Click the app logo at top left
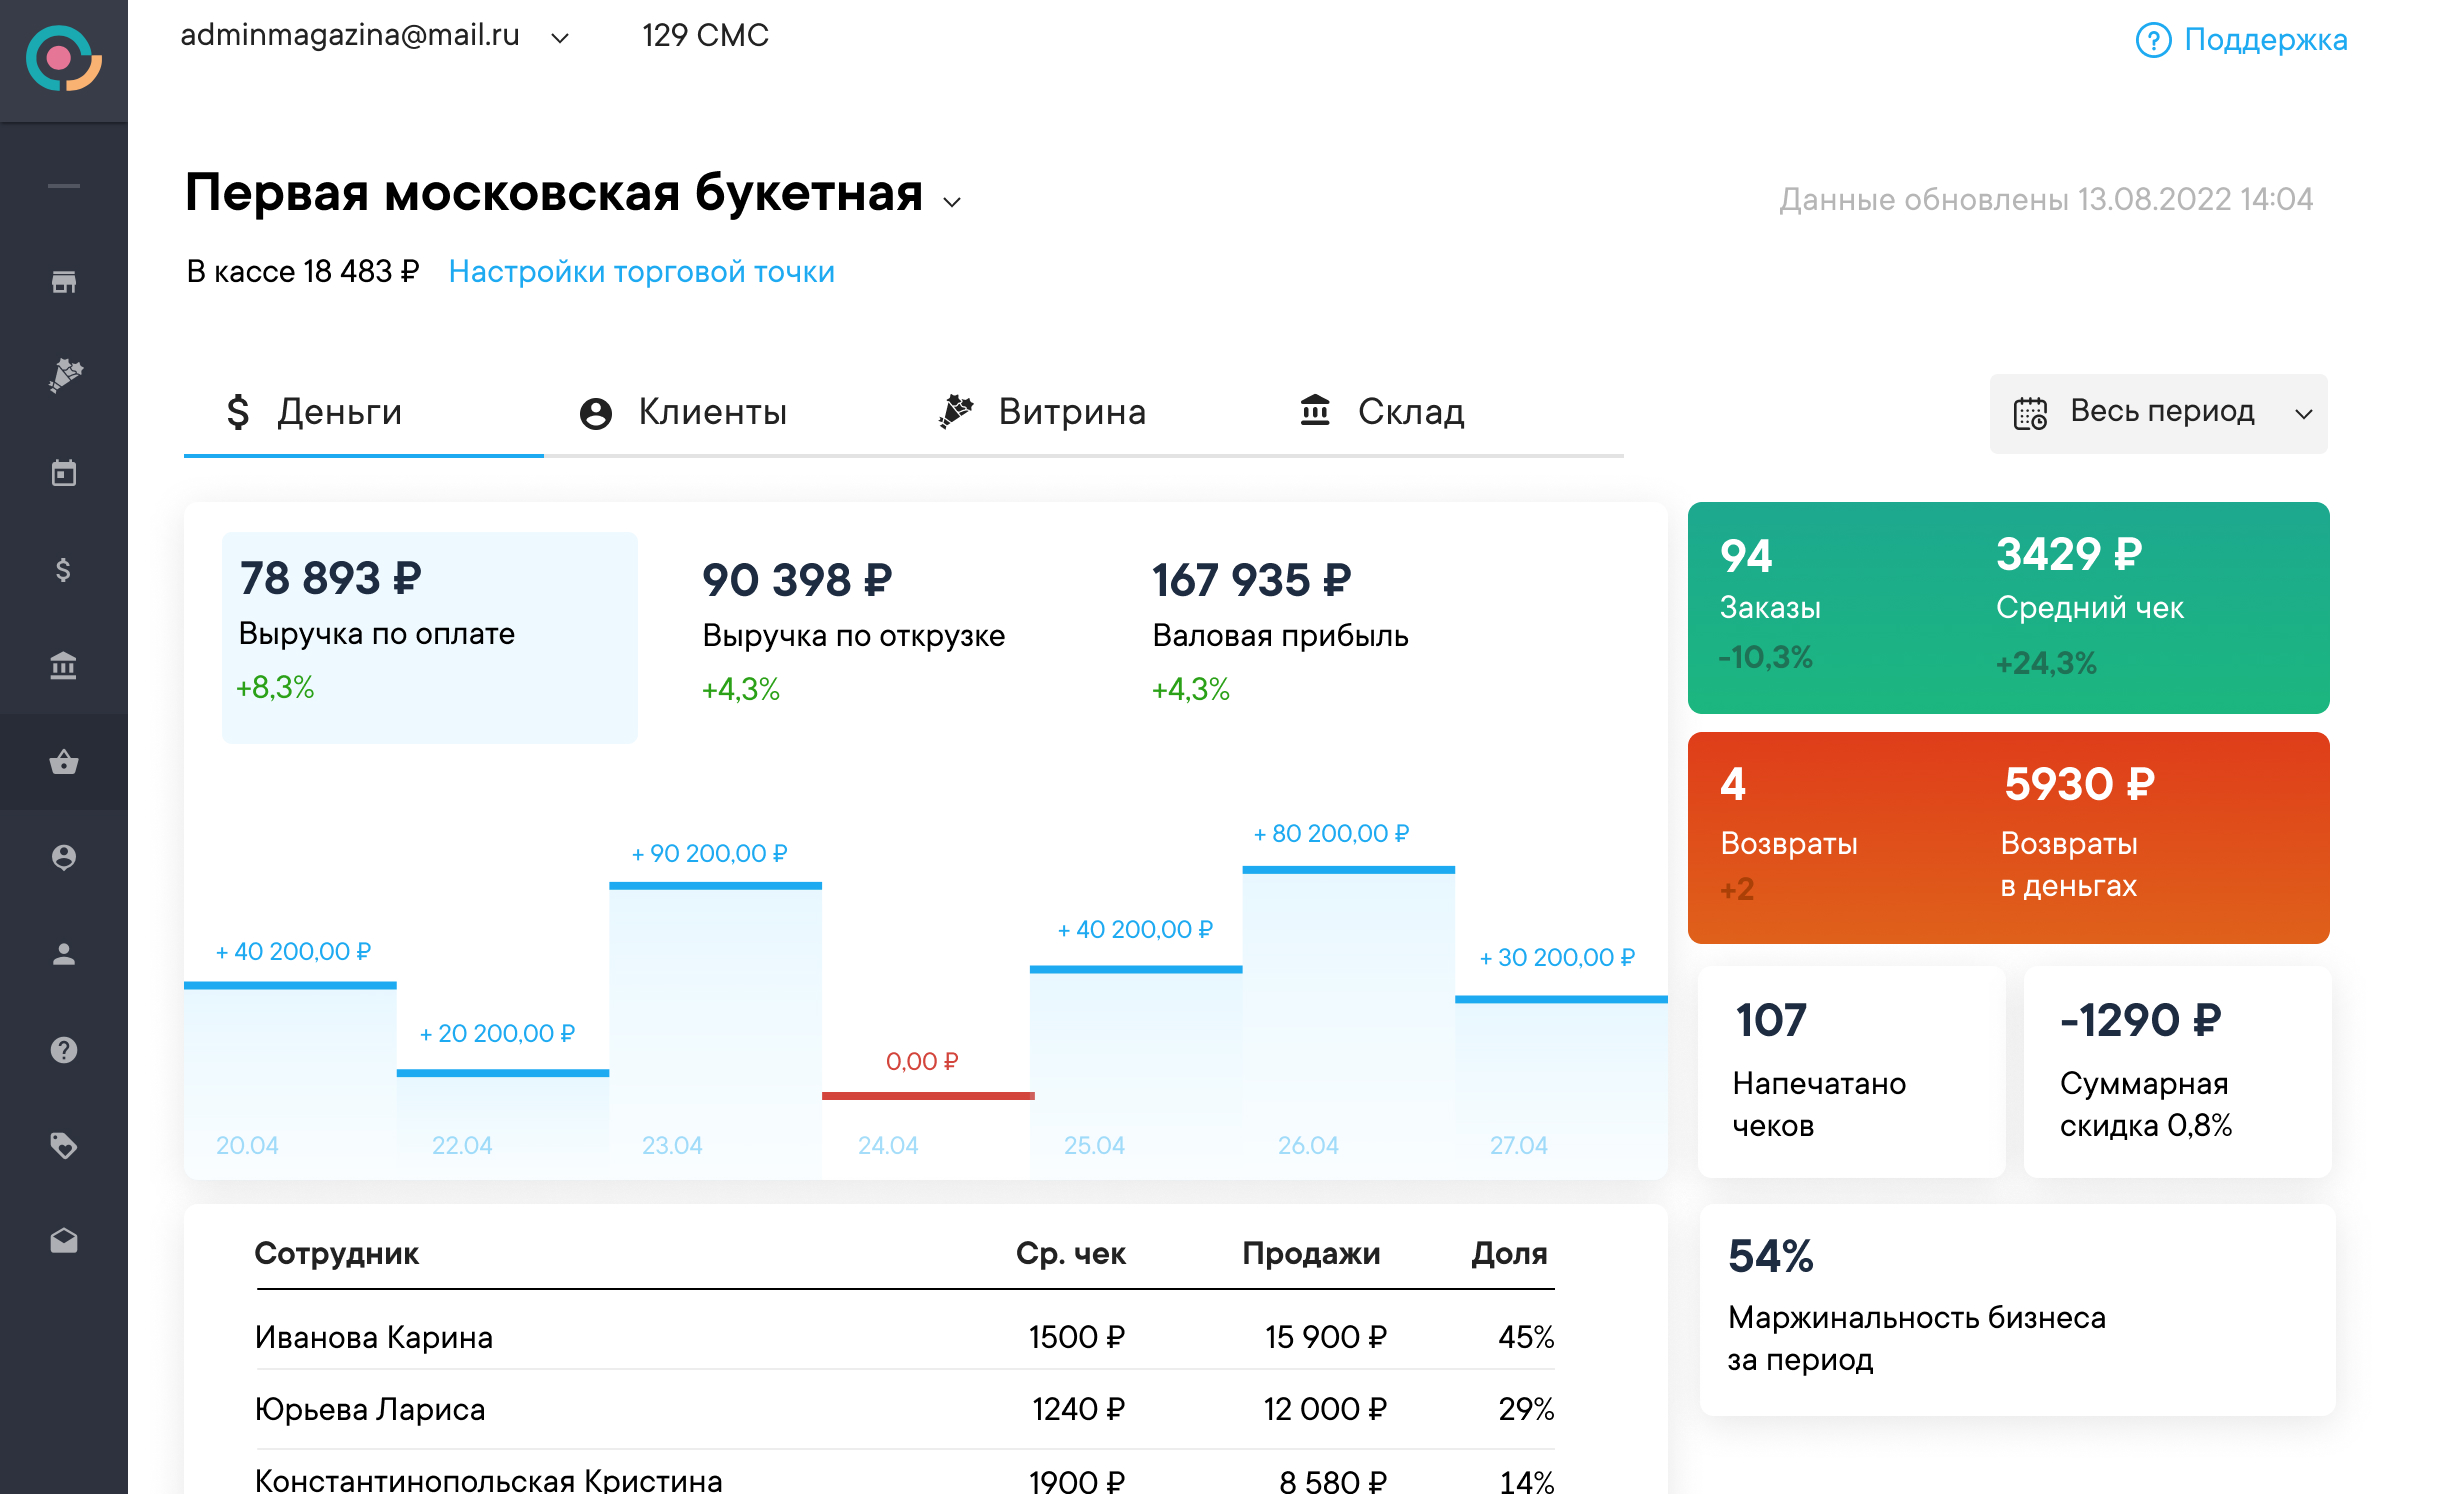Viewport: 2438px width, 1494px height. tap(64, 58)
